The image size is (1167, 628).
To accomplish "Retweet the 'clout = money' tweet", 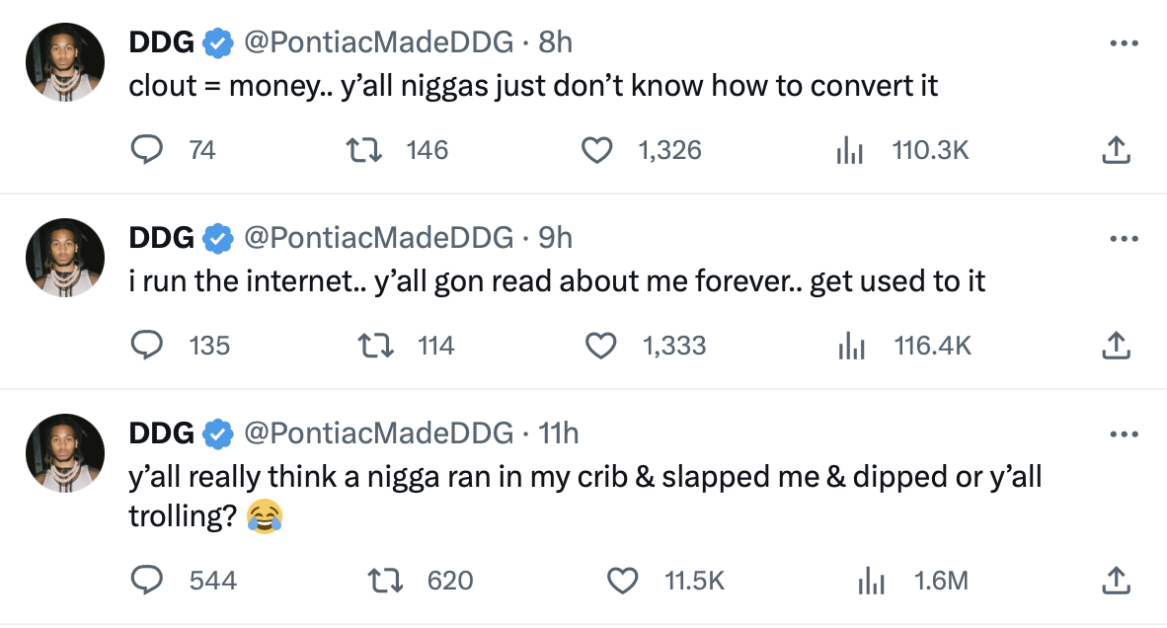I will click(365, 150).
